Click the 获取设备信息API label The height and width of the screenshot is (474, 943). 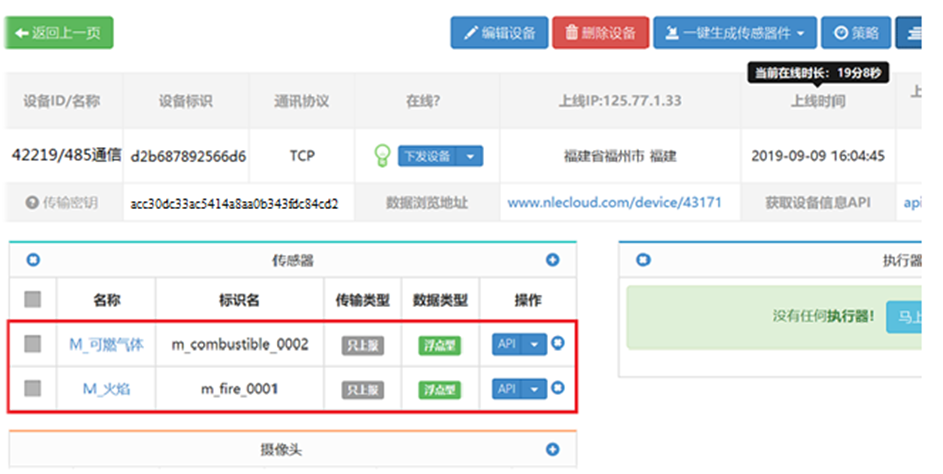(x=818, y=203)
